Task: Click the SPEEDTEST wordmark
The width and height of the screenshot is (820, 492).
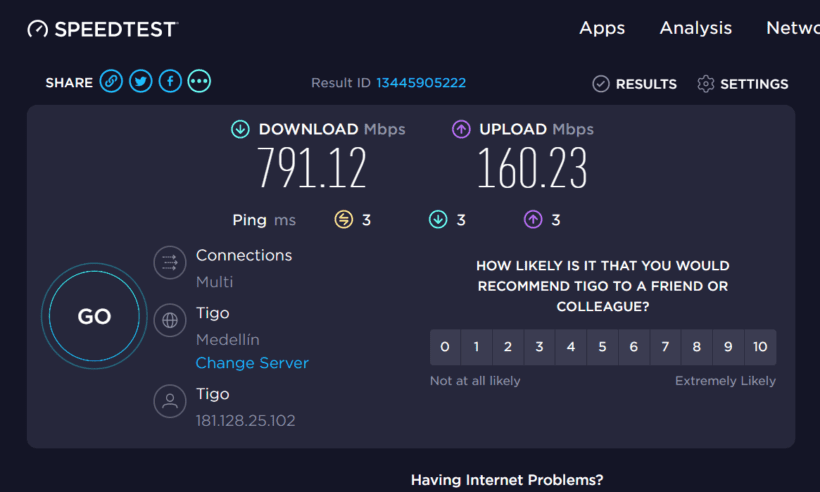Action: click(116, 29)
